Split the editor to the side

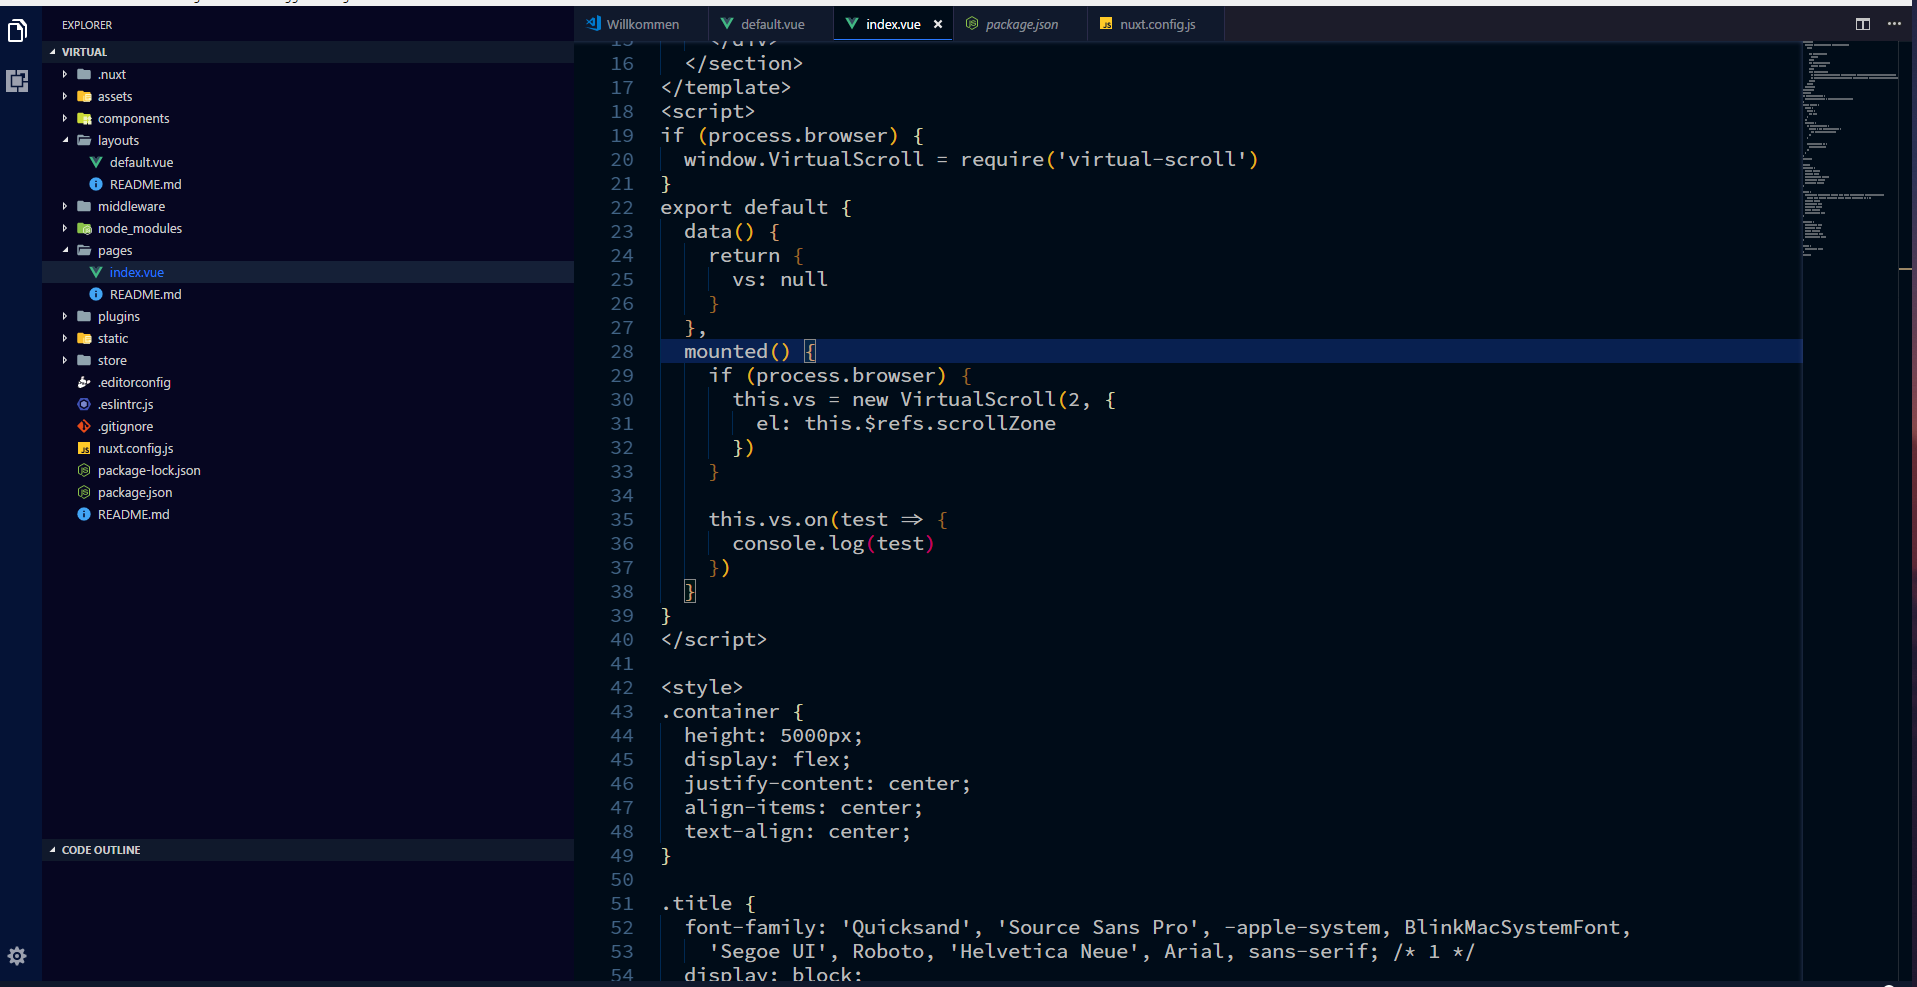pos(1863,24)
